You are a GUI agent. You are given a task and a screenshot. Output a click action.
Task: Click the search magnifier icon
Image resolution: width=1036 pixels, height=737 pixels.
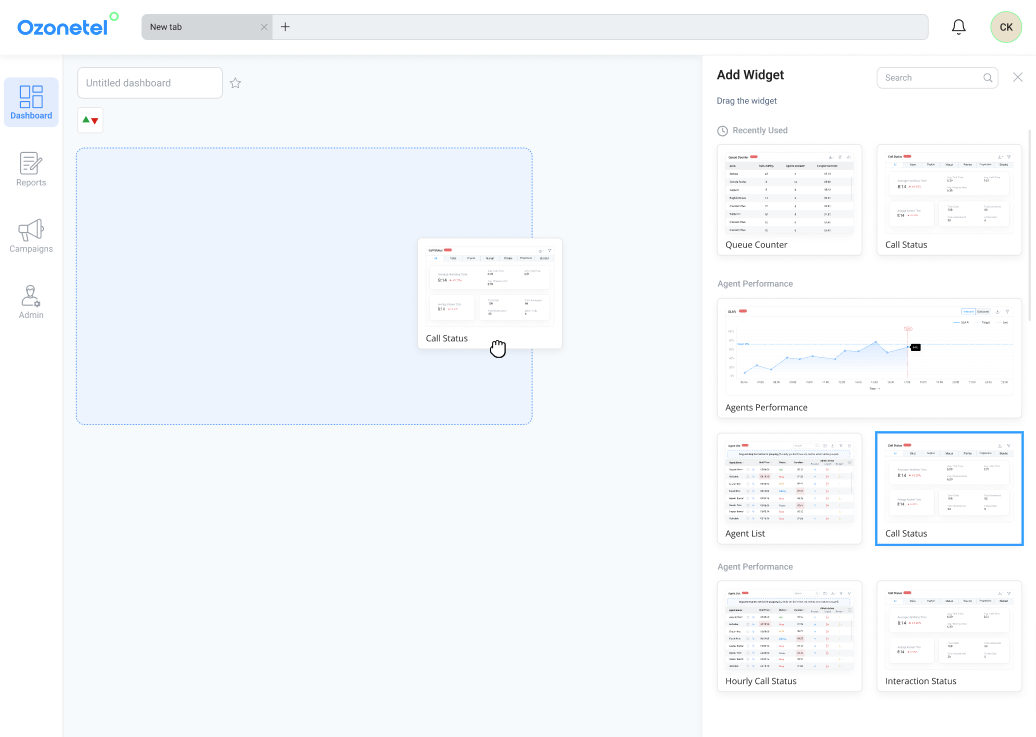coord(988,77)
